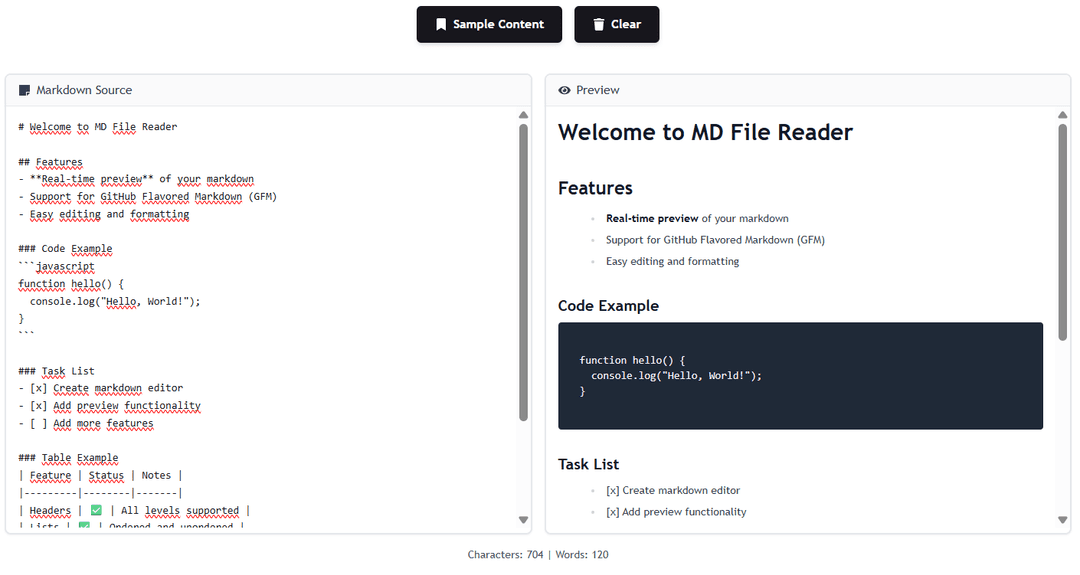This screenshot has height=575, width=1080.
Task: Click the '[x] Create markdown editor' item in Preview
Action: pyautogui.click(x=673, y=490)
